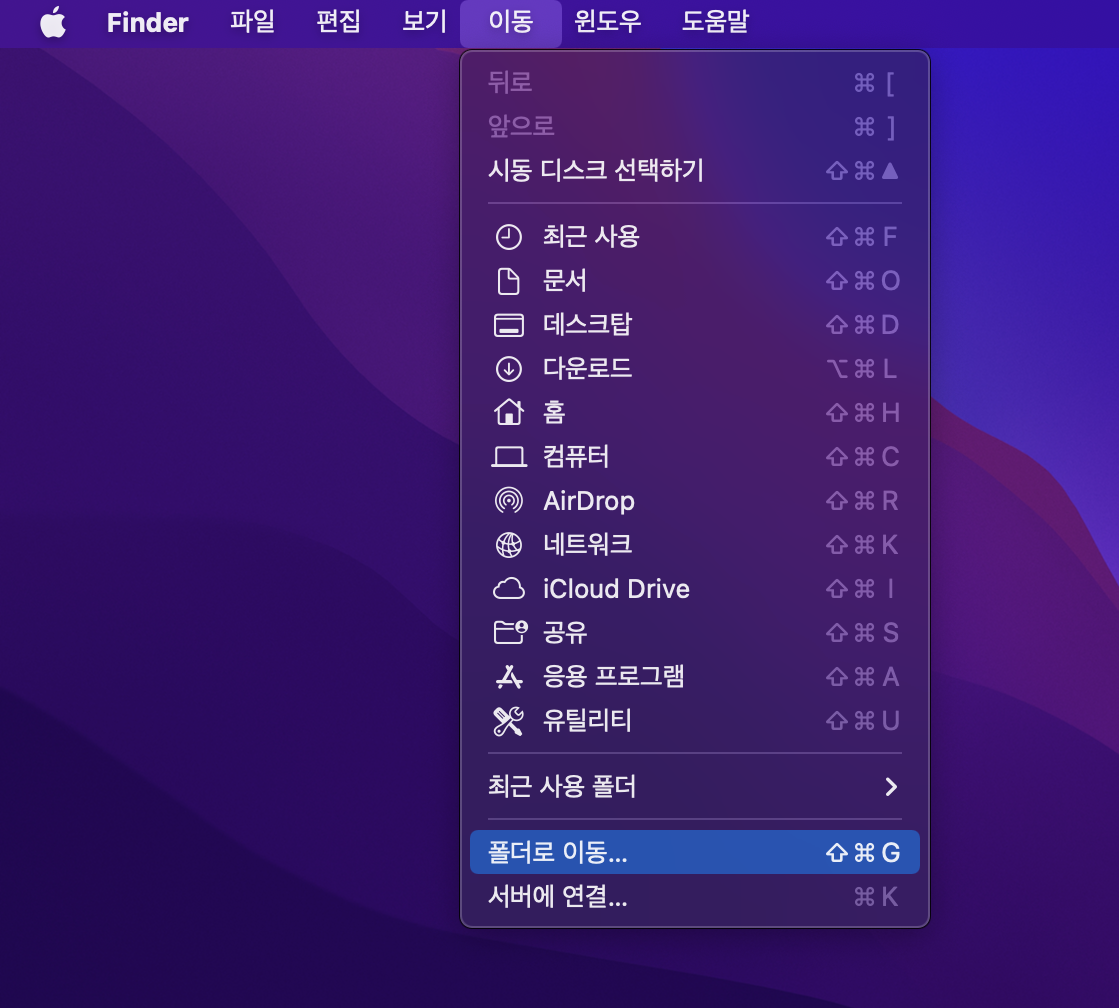Image resolution: width=1119 pixels, height=1008 pixels.
Task: Select 네트워크 text in menu
Action: pos(587,545)
